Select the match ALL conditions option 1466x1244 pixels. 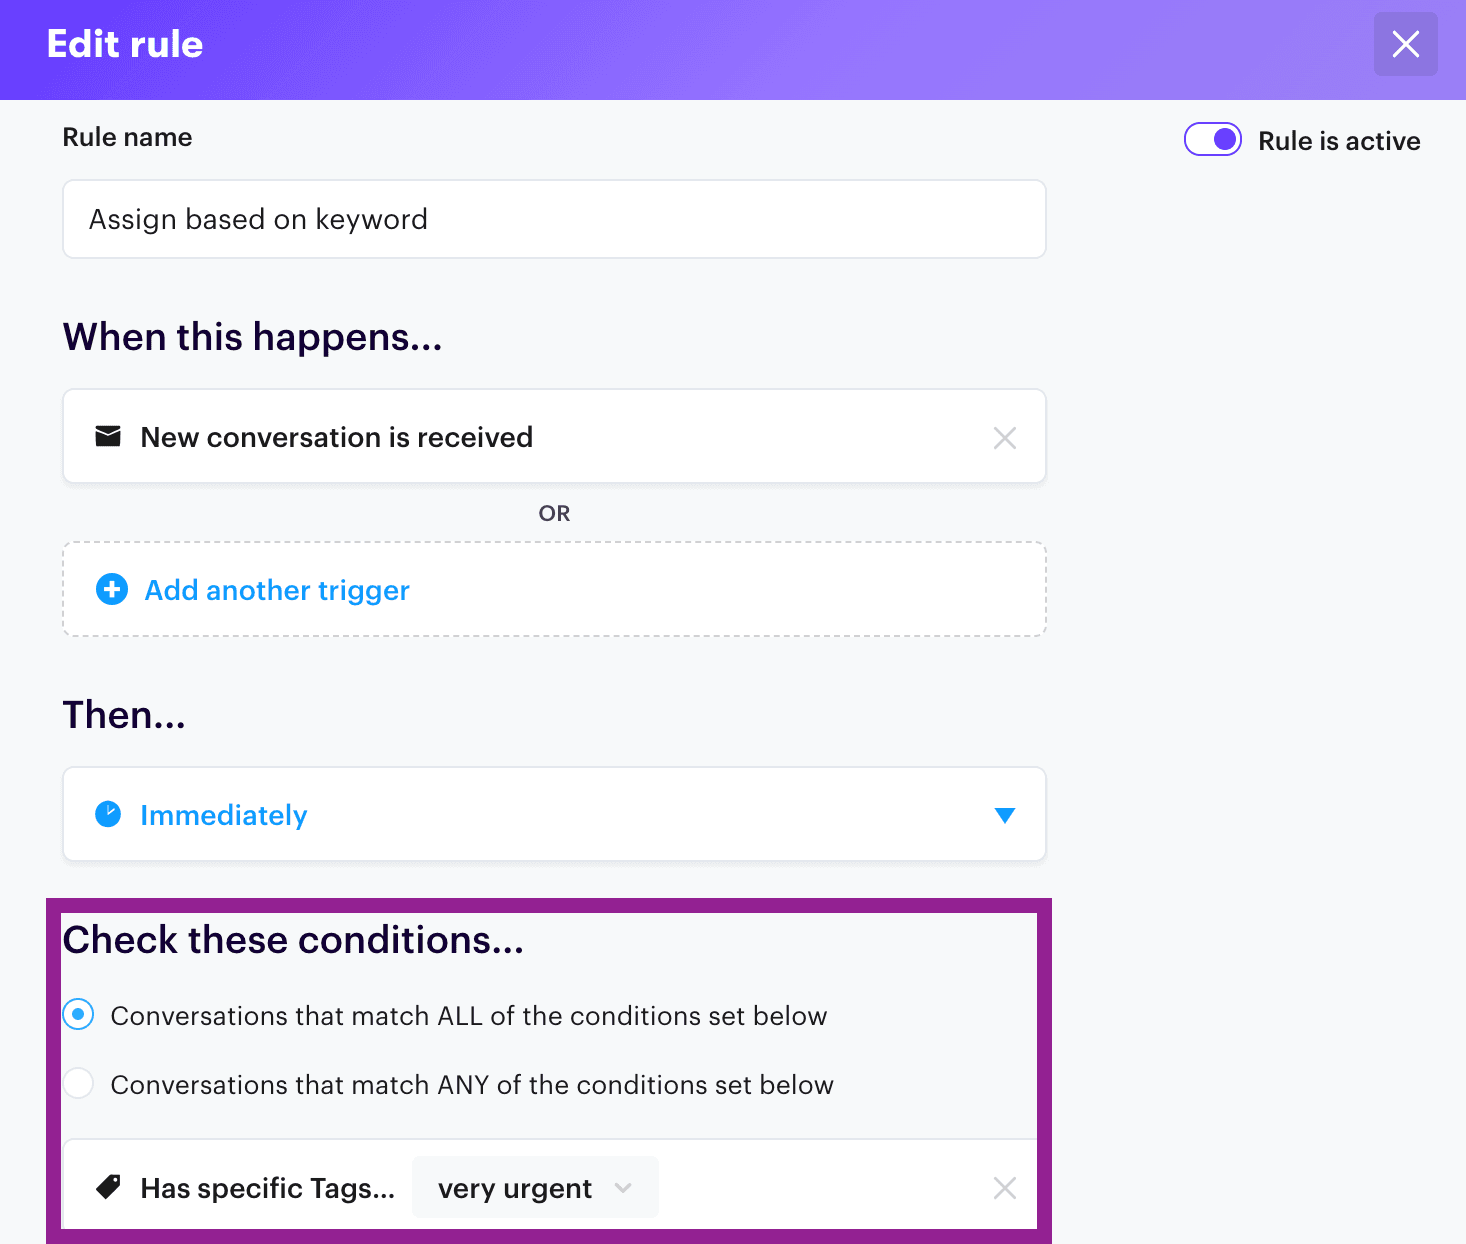78,1014
